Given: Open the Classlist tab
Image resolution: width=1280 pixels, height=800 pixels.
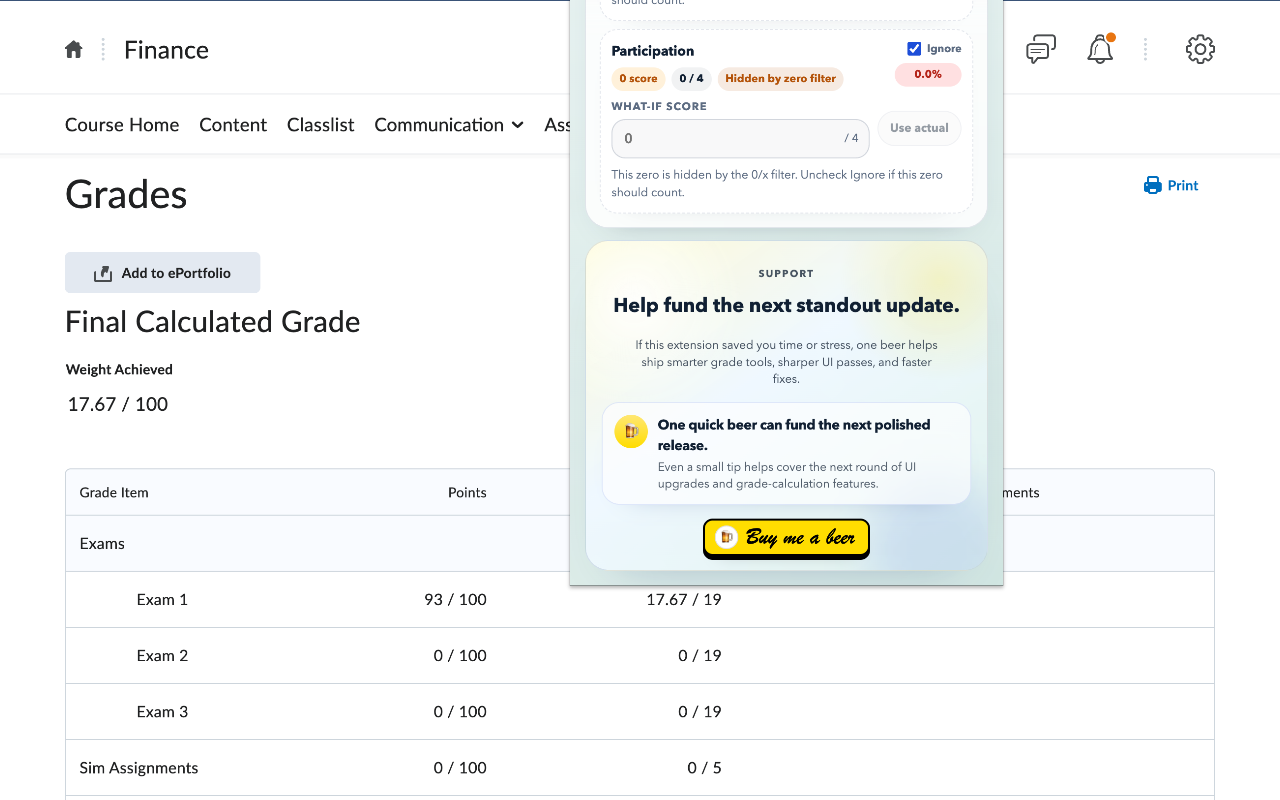Looking at the screenshot, I should pos(321,125).
